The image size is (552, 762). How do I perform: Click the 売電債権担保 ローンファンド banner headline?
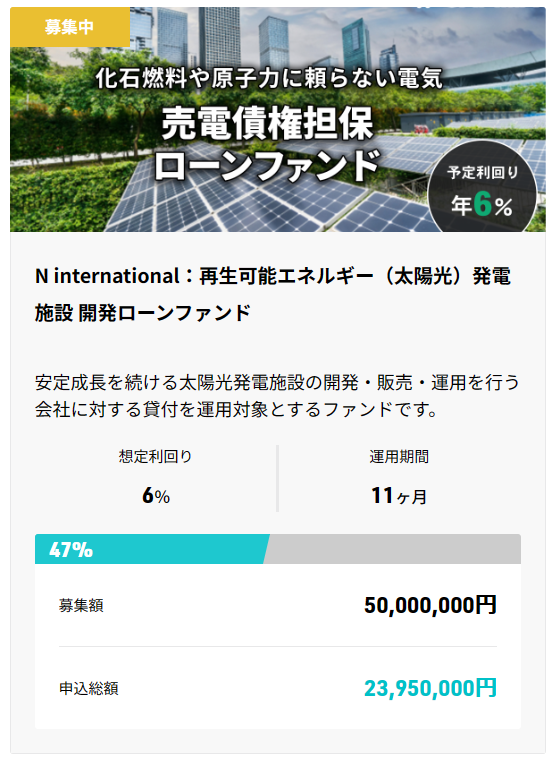(267, 144)
